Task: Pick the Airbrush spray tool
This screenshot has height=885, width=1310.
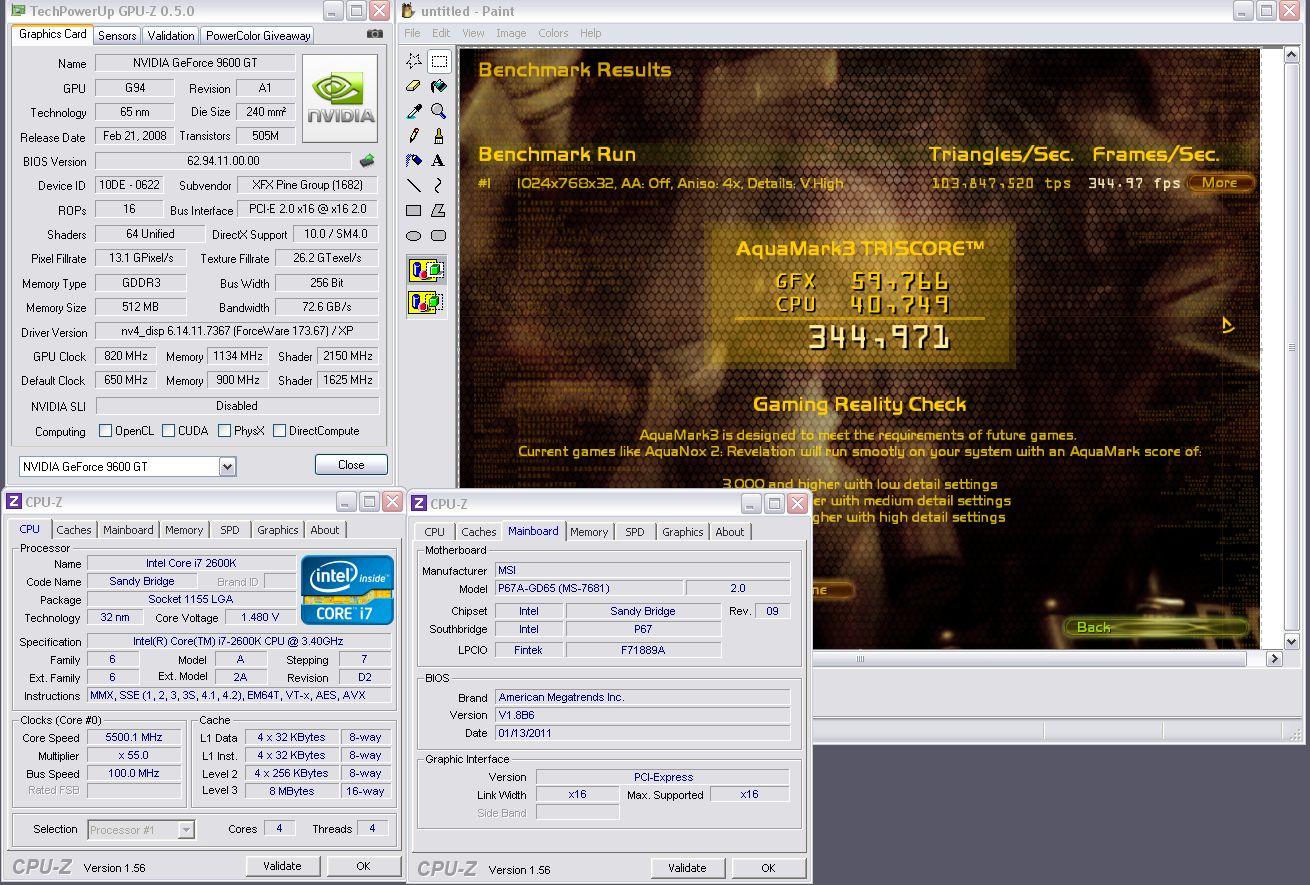Action: (x=414, y=160)
